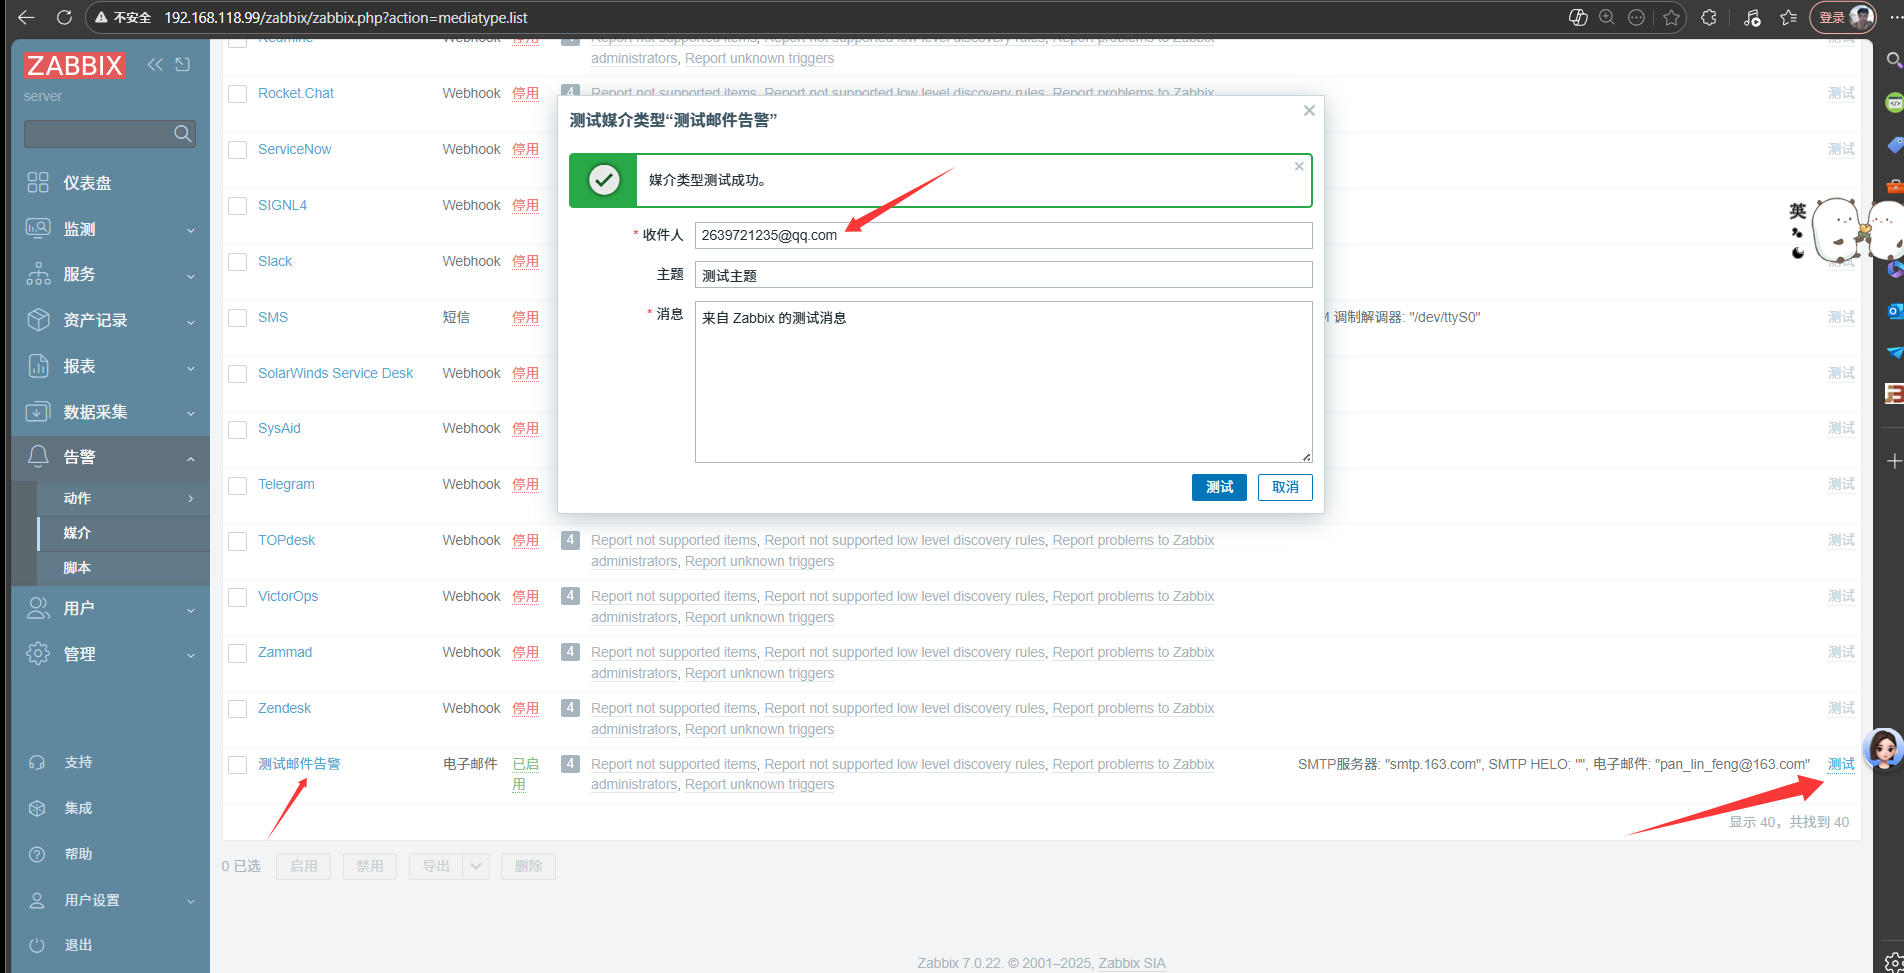Tick the Zendesk row checkbox
1904x973 pixels.
(x=238, y=709)
